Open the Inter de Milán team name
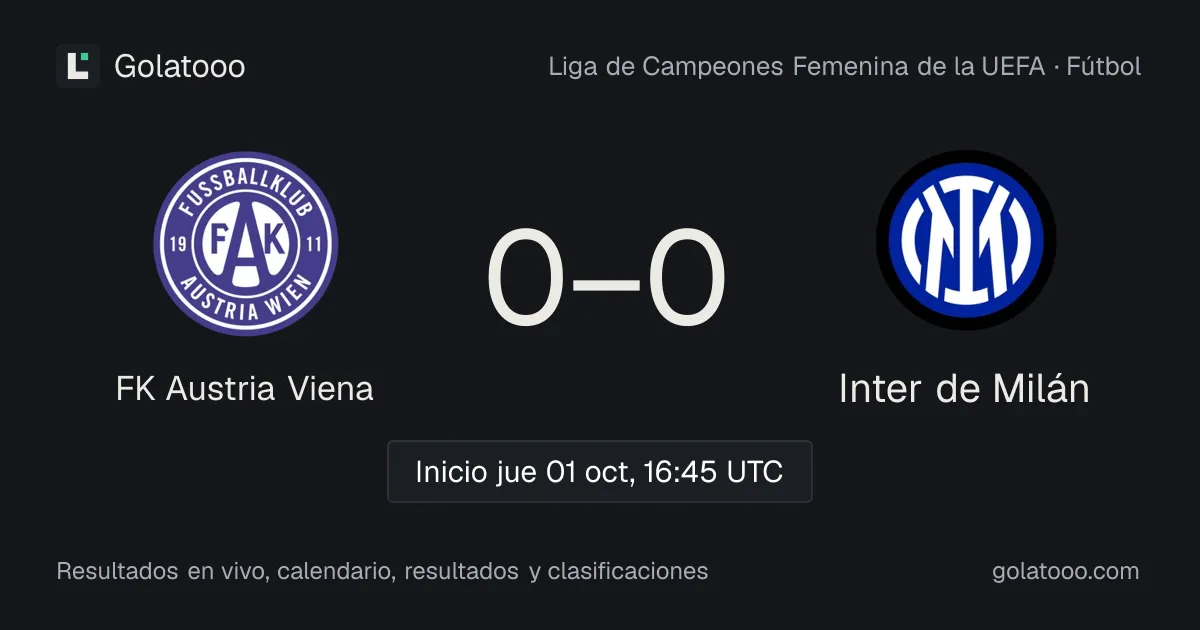 [964, 389]
